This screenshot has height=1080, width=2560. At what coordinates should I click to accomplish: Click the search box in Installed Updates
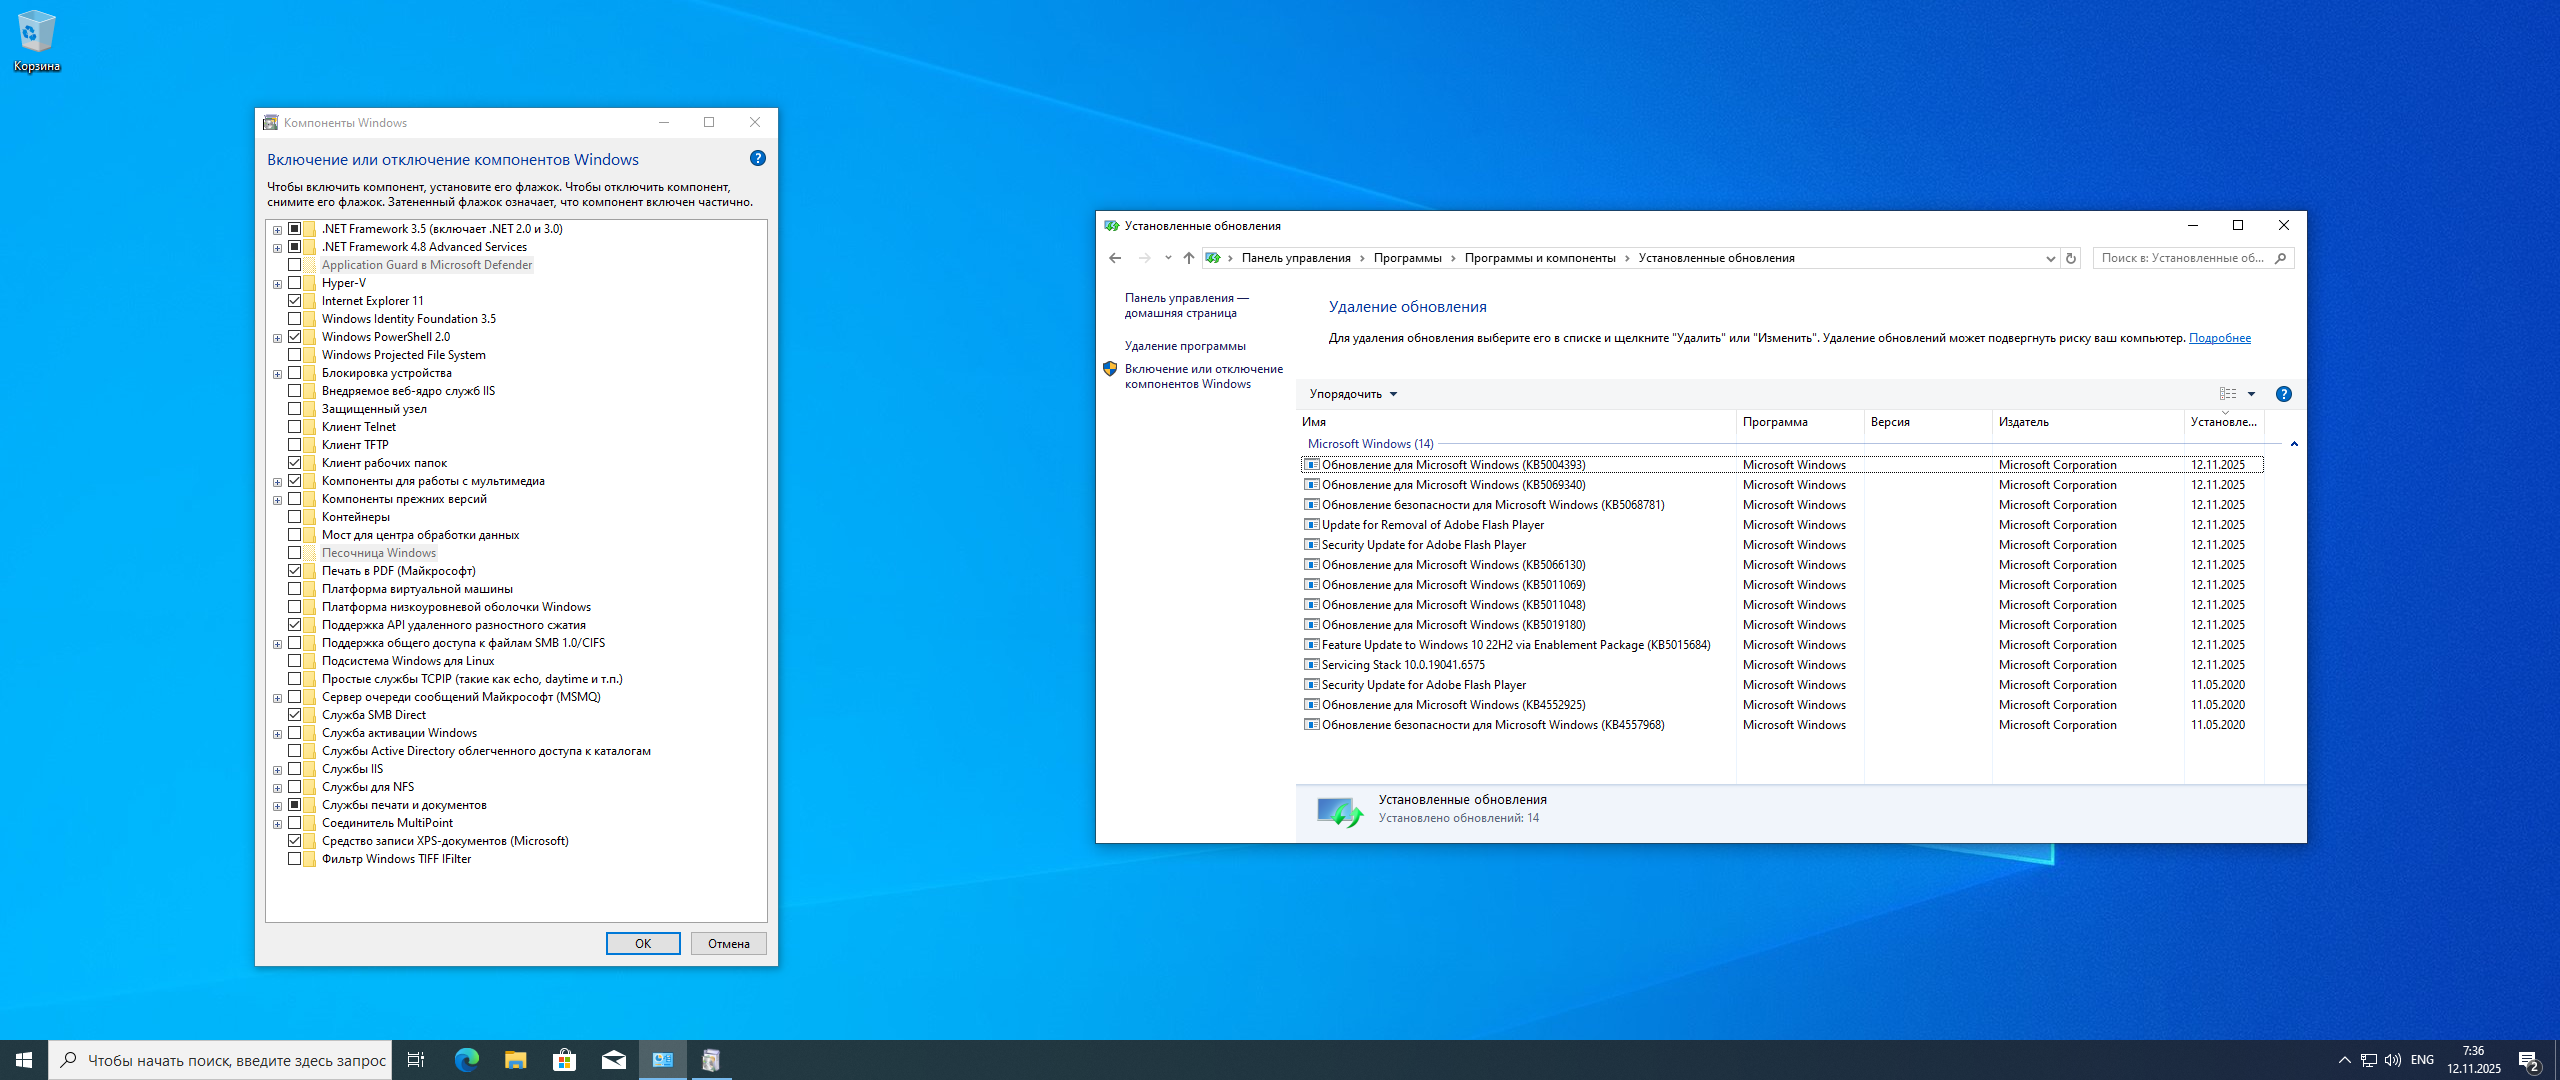coord(2182,258)
